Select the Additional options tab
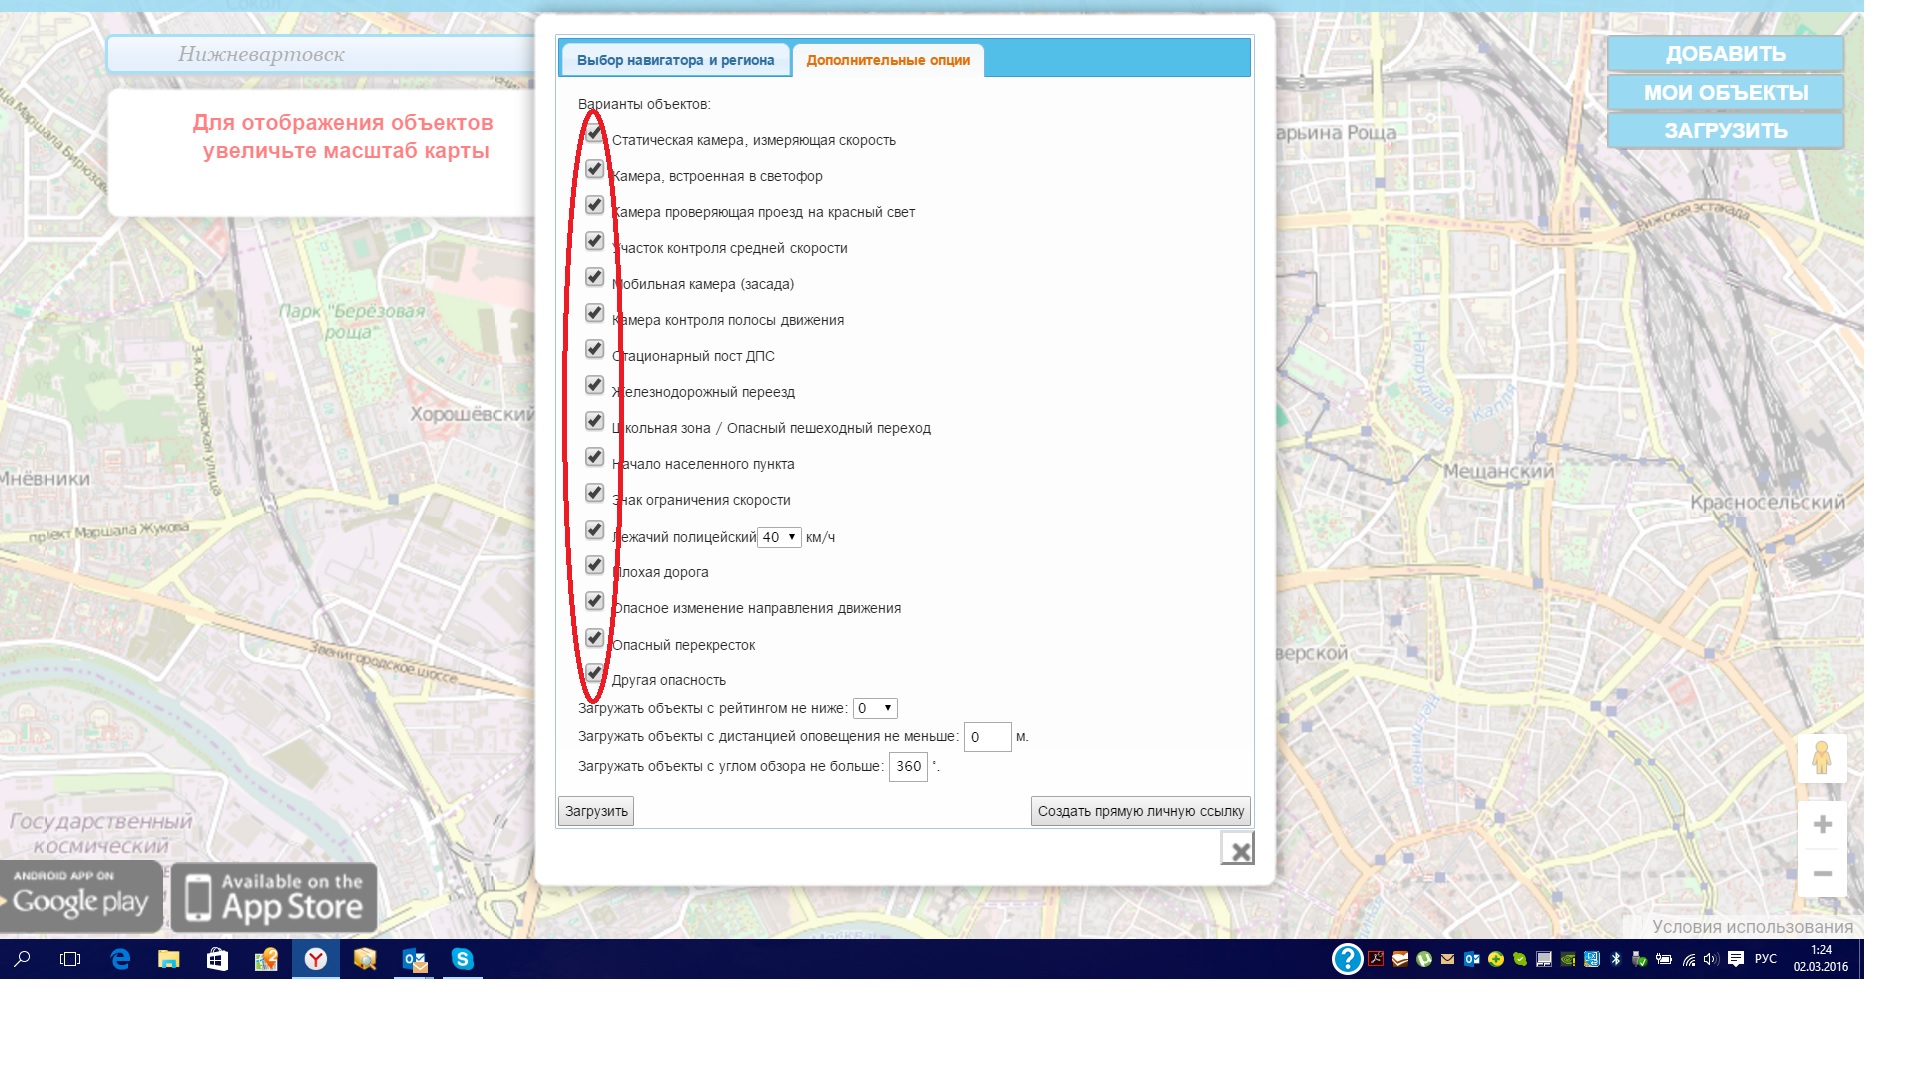The width and height of the screenshot is (1922, 1080). [x=888, y=60]
